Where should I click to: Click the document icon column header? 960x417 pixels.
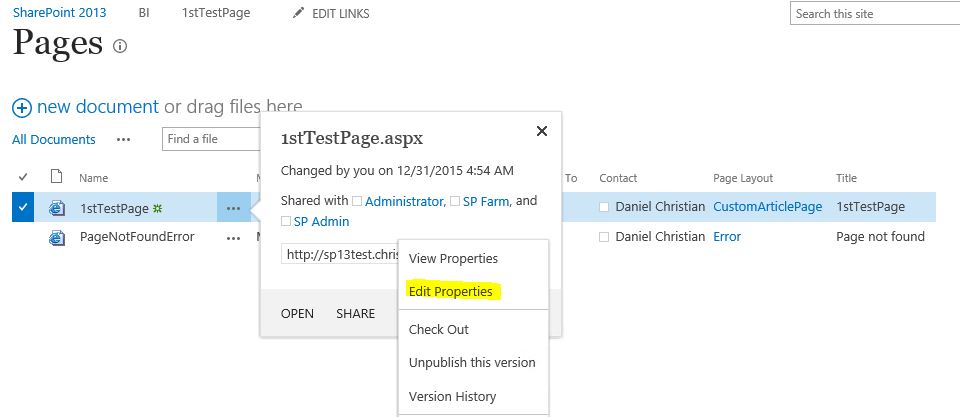57,178
